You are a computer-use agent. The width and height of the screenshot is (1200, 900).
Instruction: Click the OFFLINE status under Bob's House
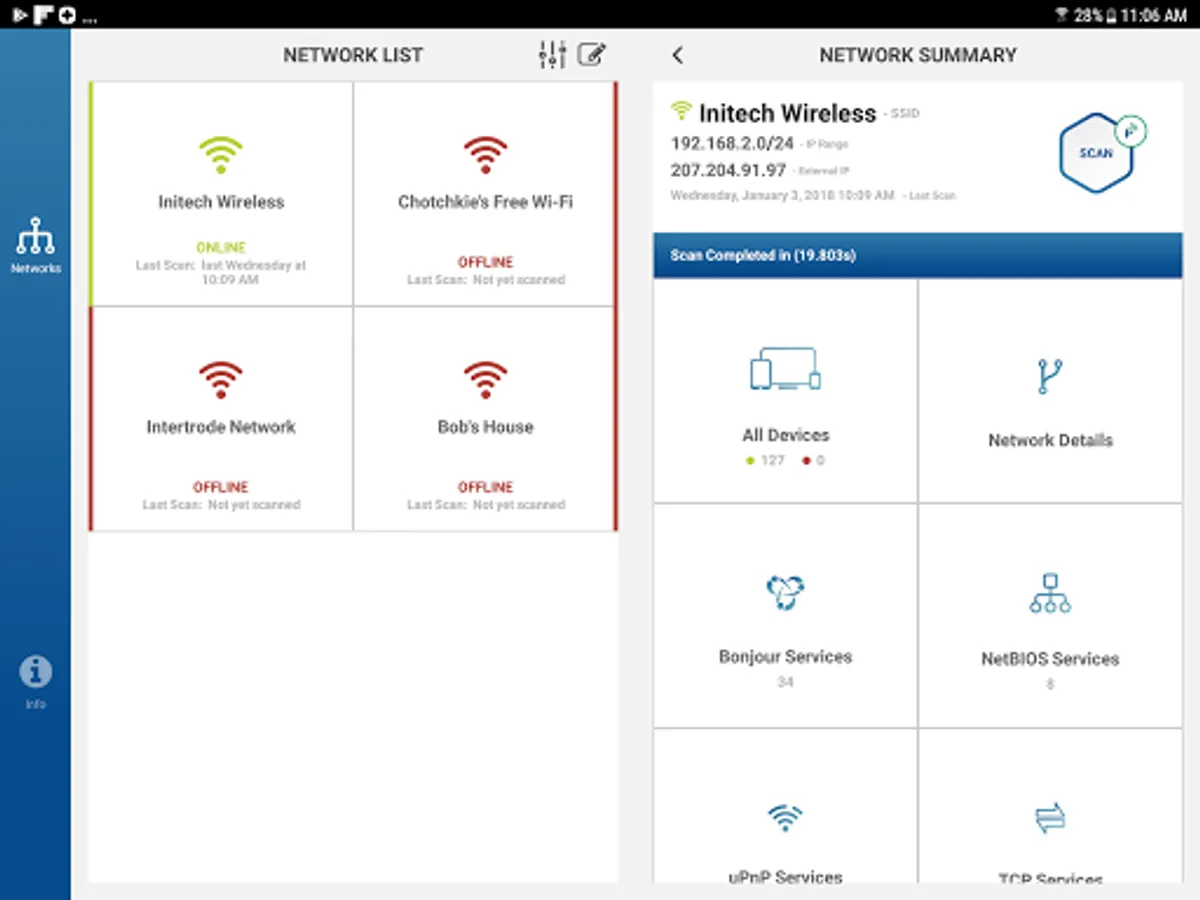pos(485,487)
